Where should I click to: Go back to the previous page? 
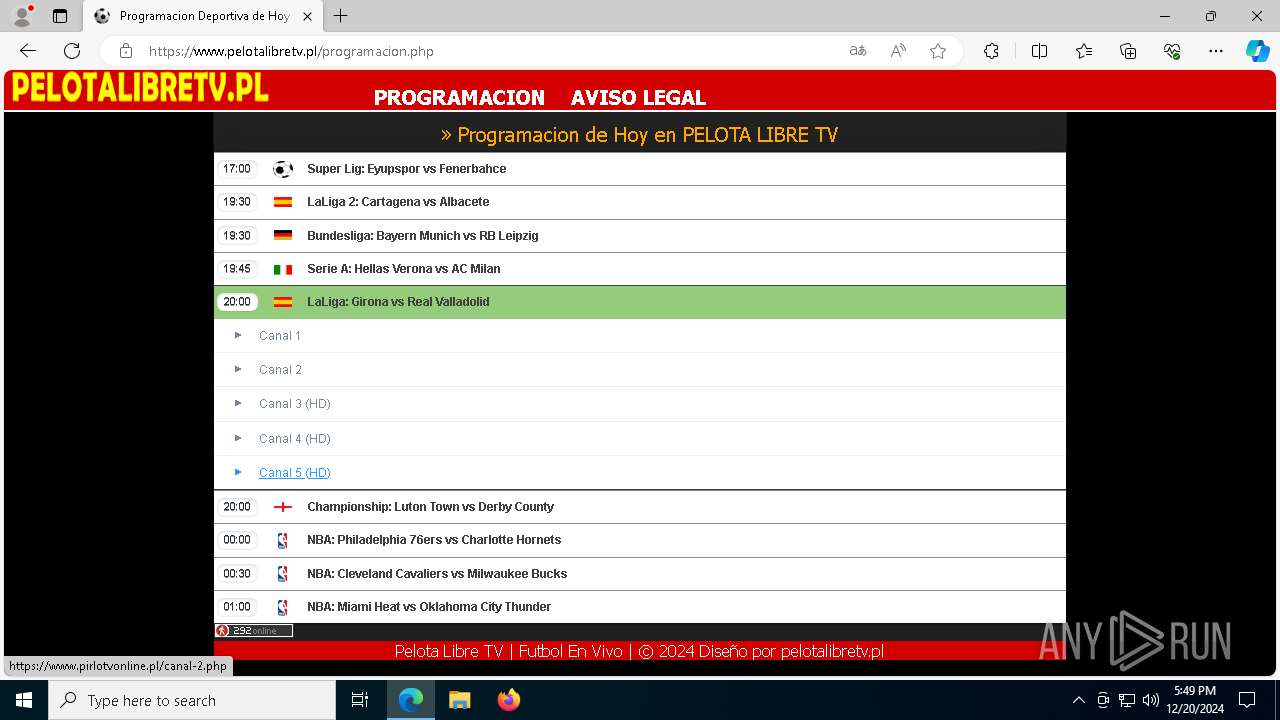click(28, 51)
